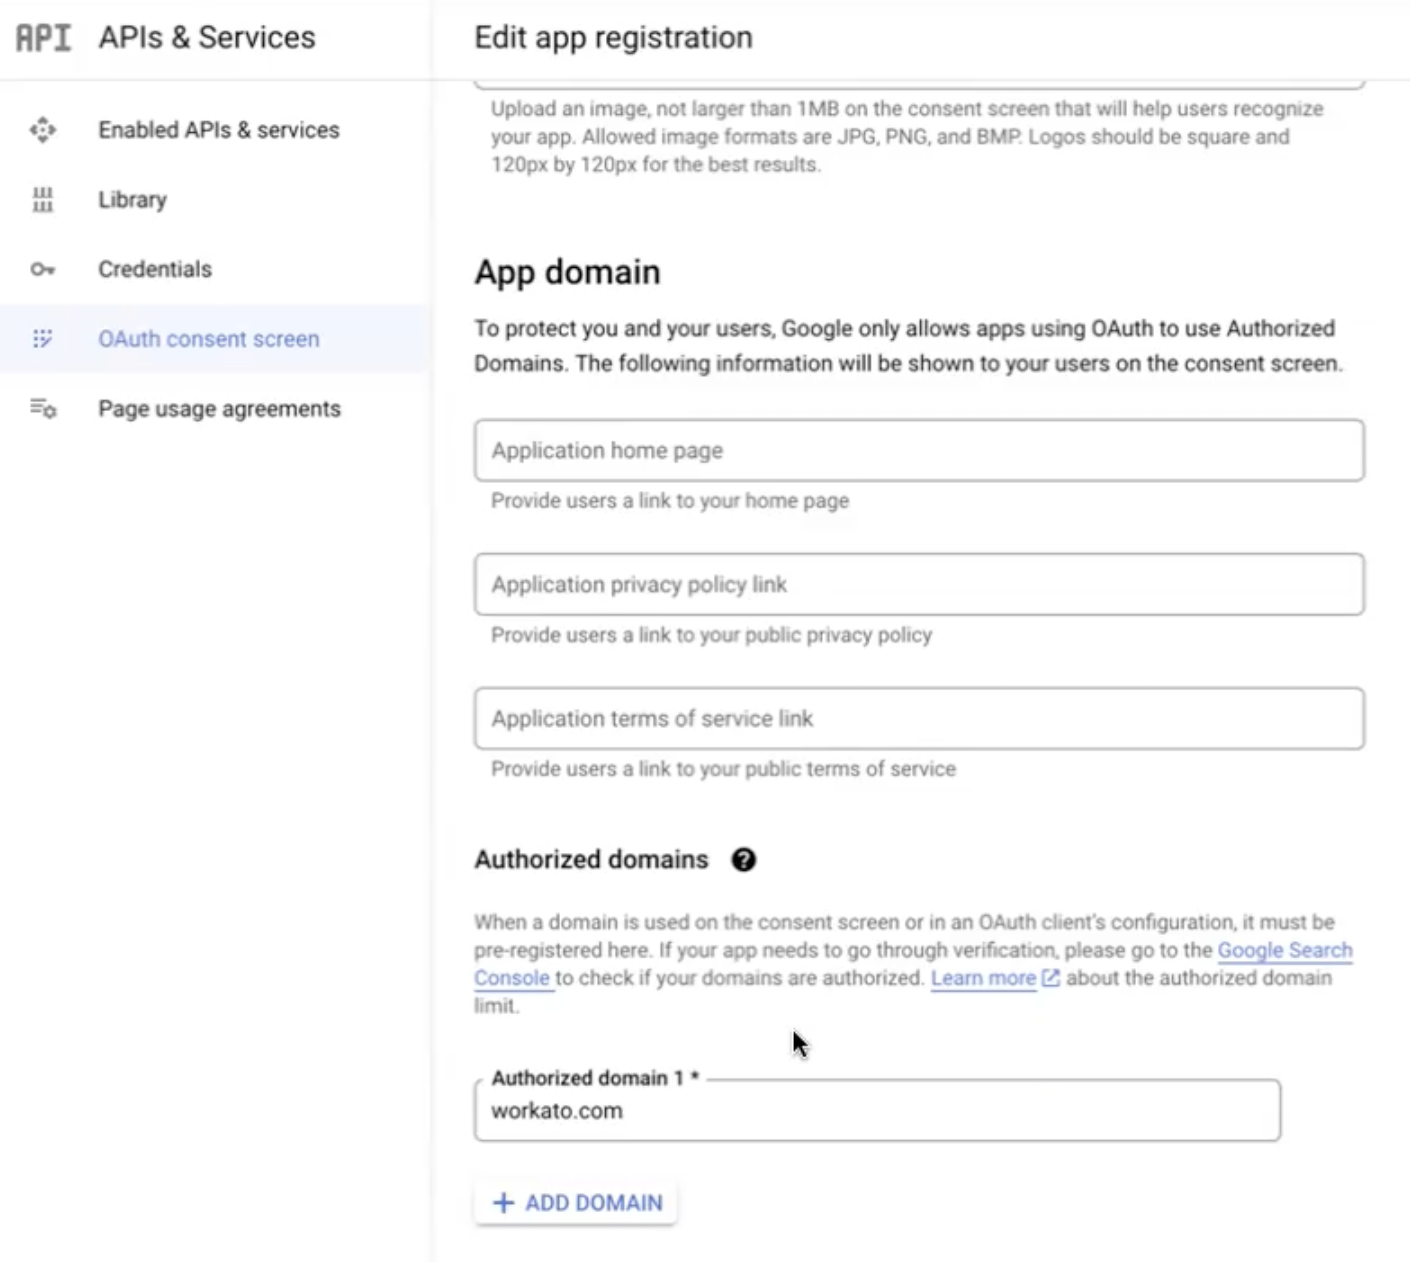This screenshot has height=1262, width=1410.
Task: Click the Application terms of service link field
Action: click(918, 719)
